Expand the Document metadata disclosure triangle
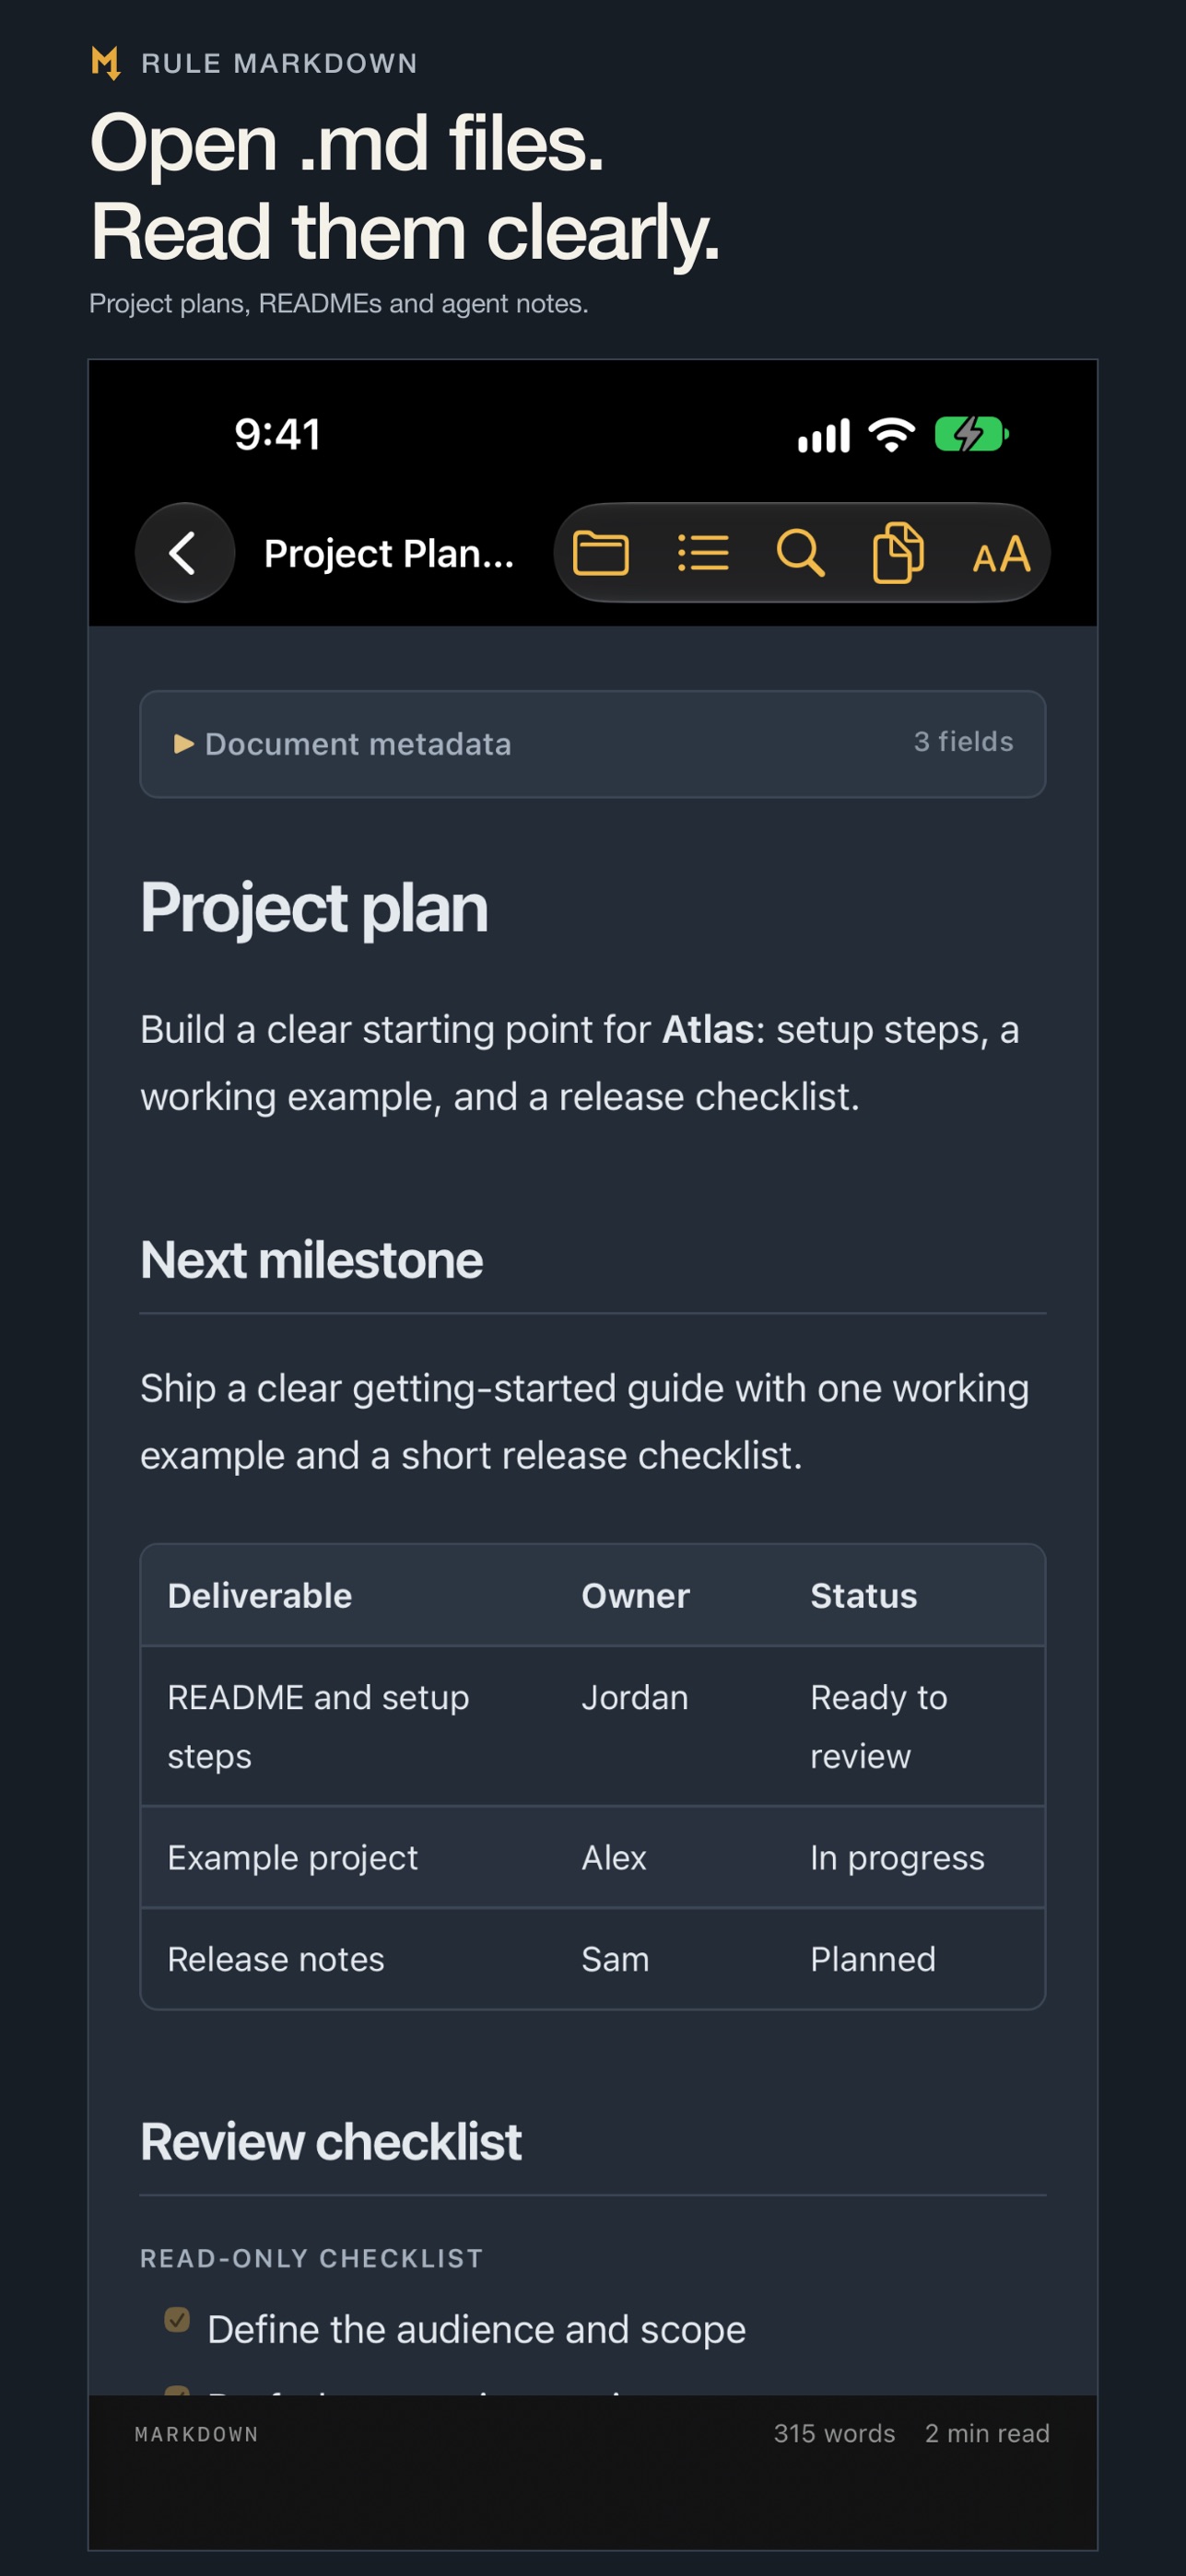1186x2576 pixels. pos(184,744)
